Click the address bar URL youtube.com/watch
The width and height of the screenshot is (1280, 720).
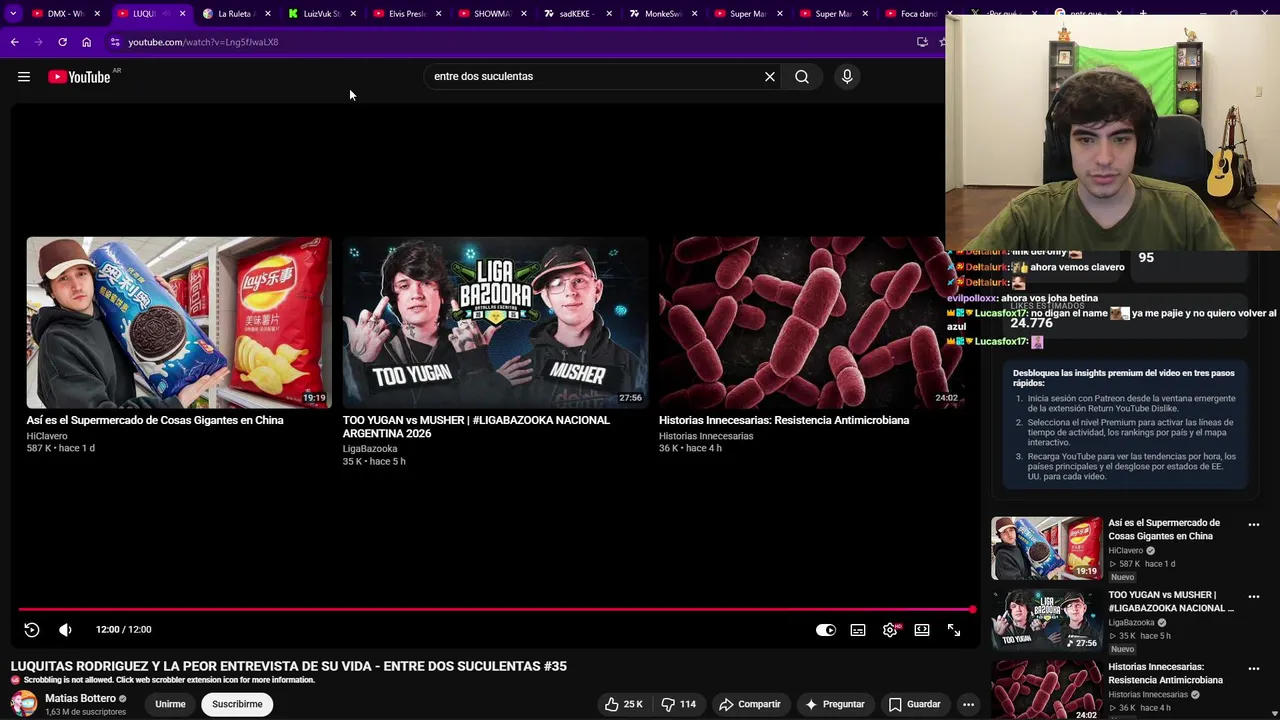point(203,42)
